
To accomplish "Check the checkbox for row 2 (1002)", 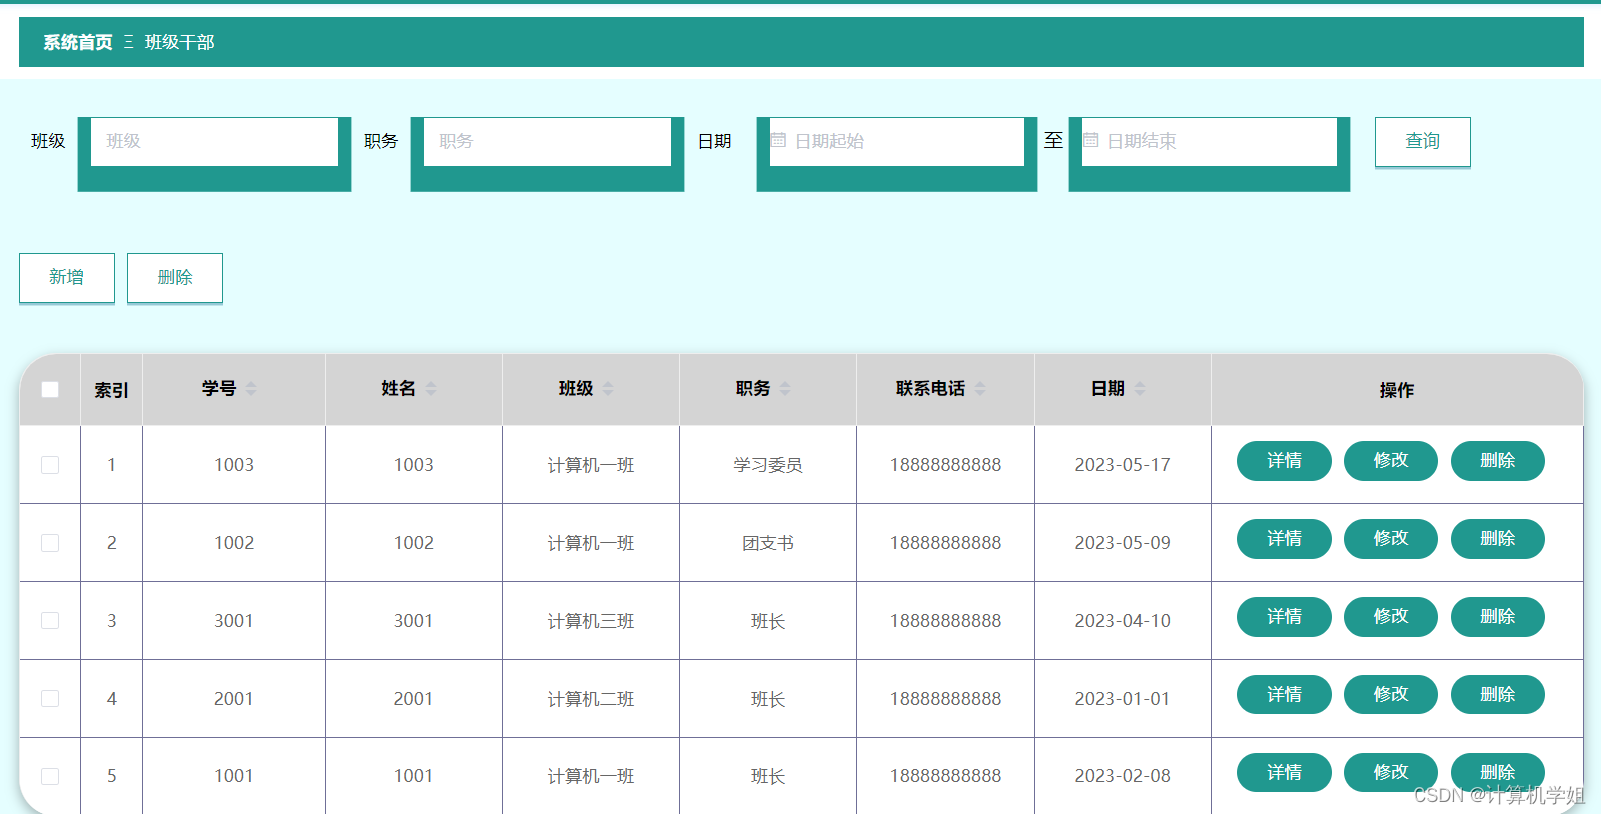I will (x=50, y=543).
